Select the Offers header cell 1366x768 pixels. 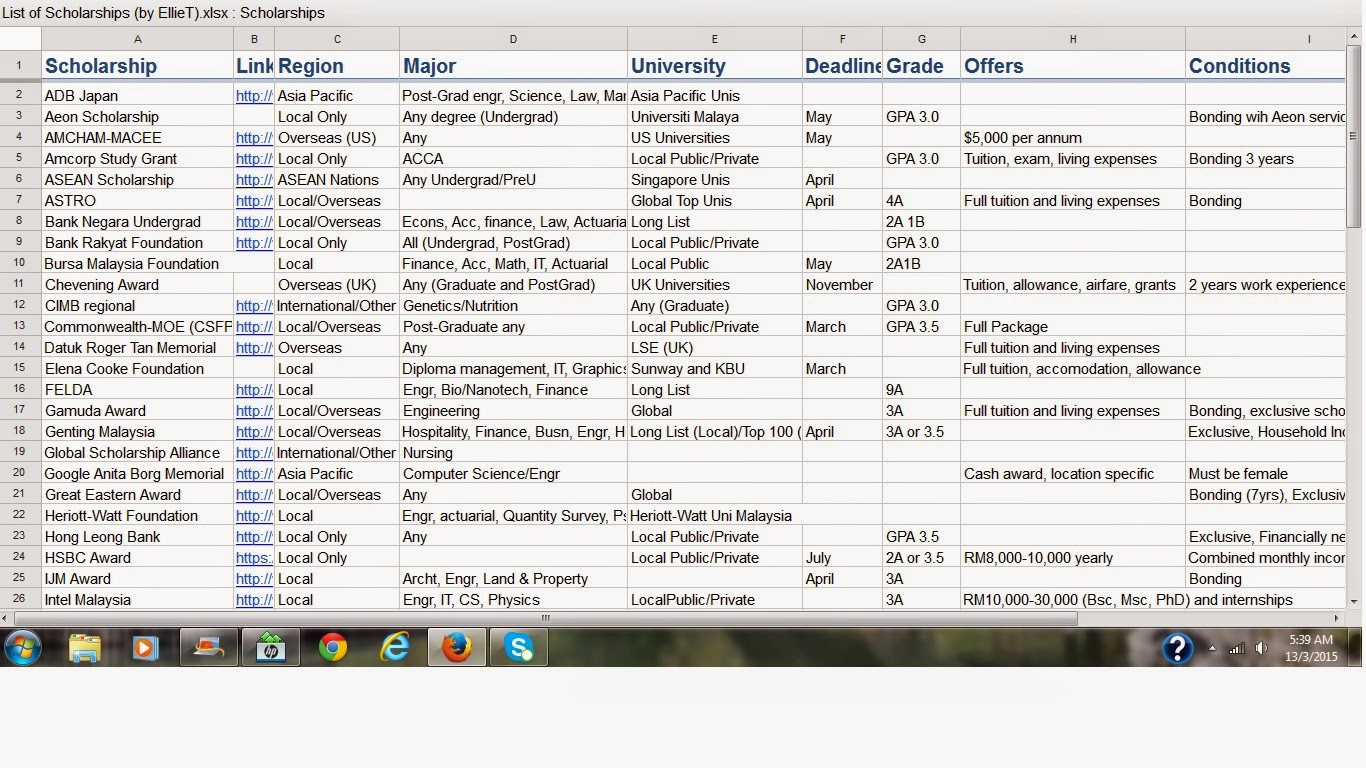click(1073, 66)
